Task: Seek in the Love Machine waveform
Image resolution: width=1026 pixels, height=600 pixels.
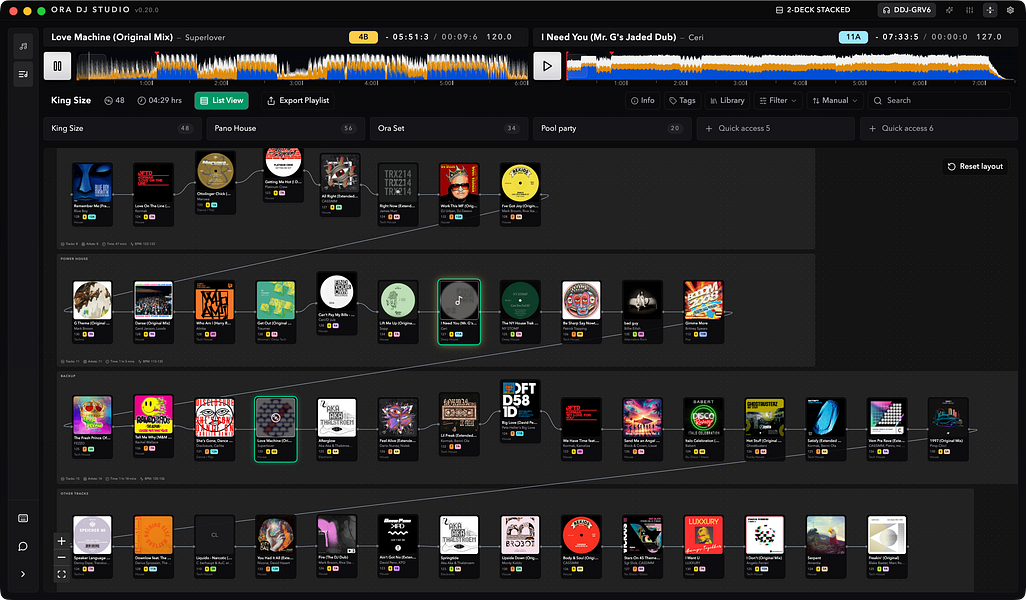Action: pos(302,67)
